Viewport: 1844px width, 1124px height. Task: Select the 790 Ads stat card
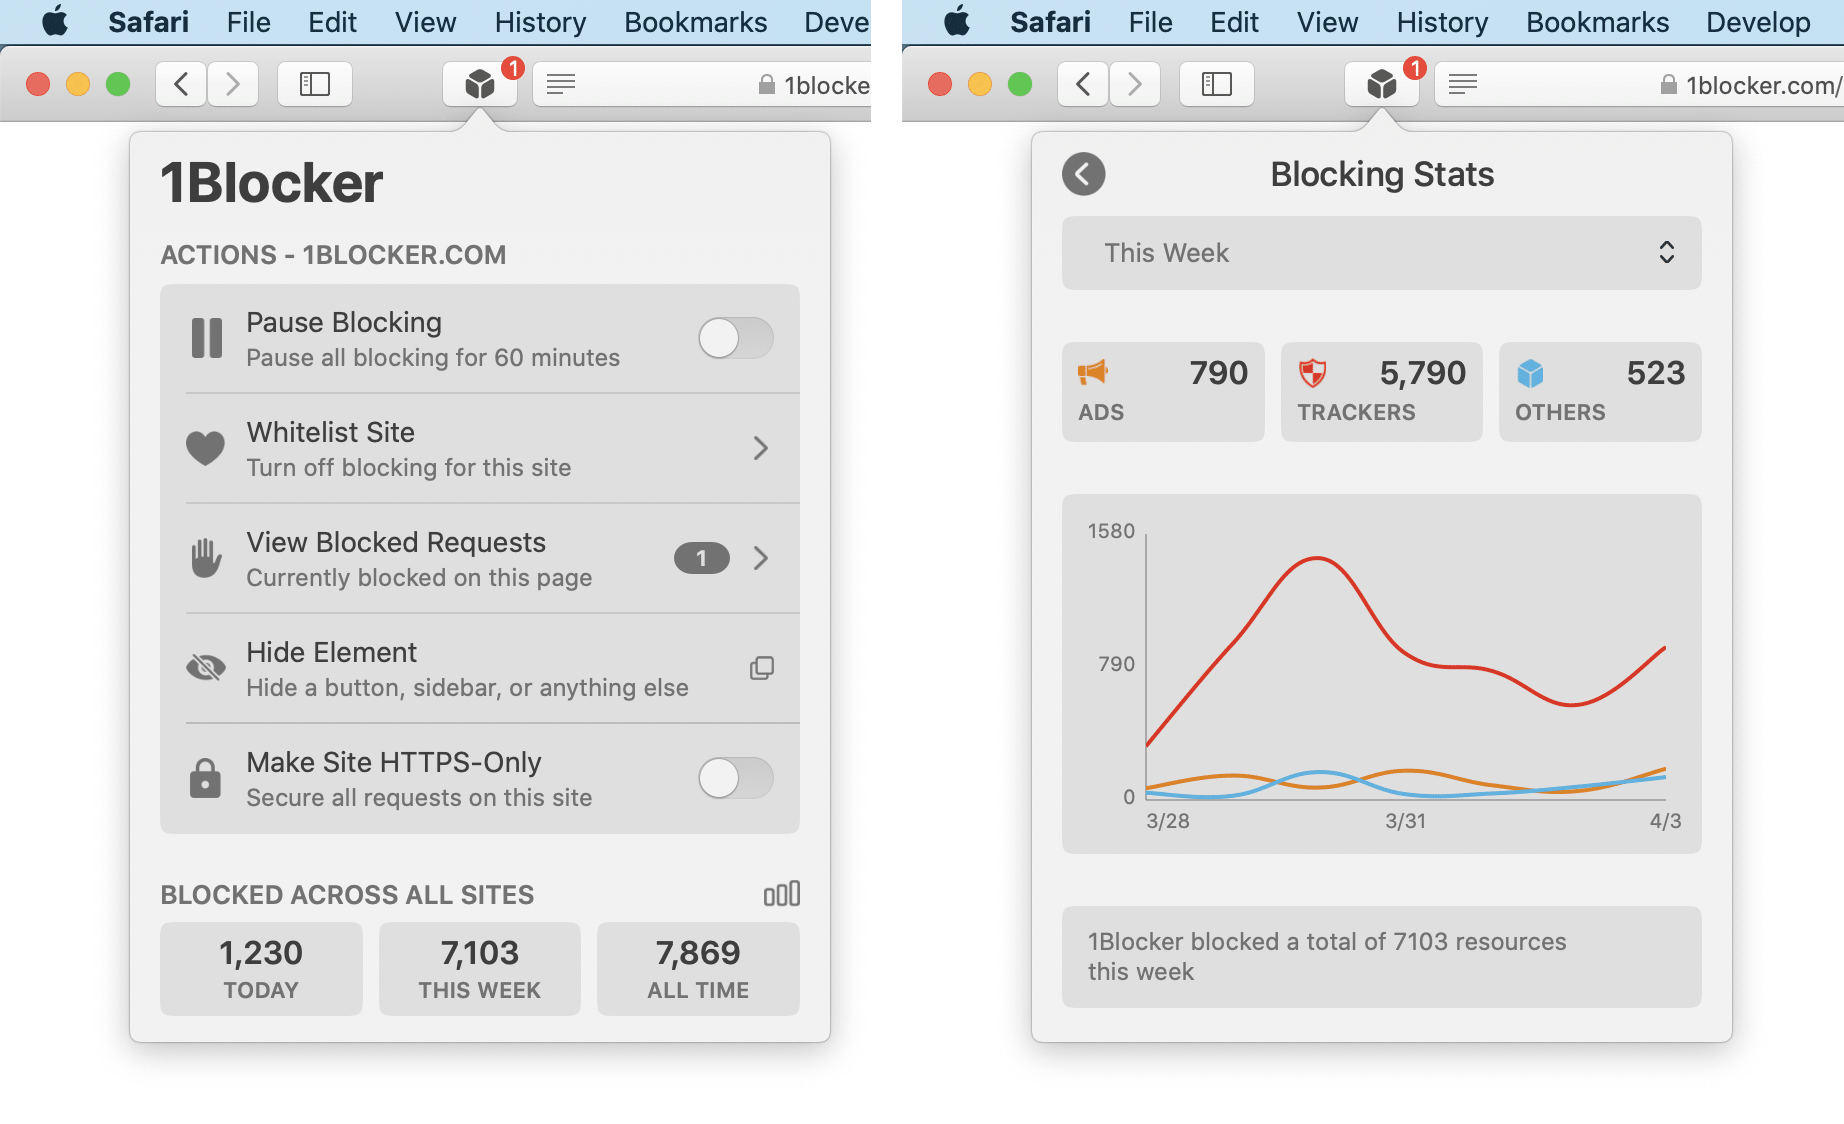(1163, 392)
